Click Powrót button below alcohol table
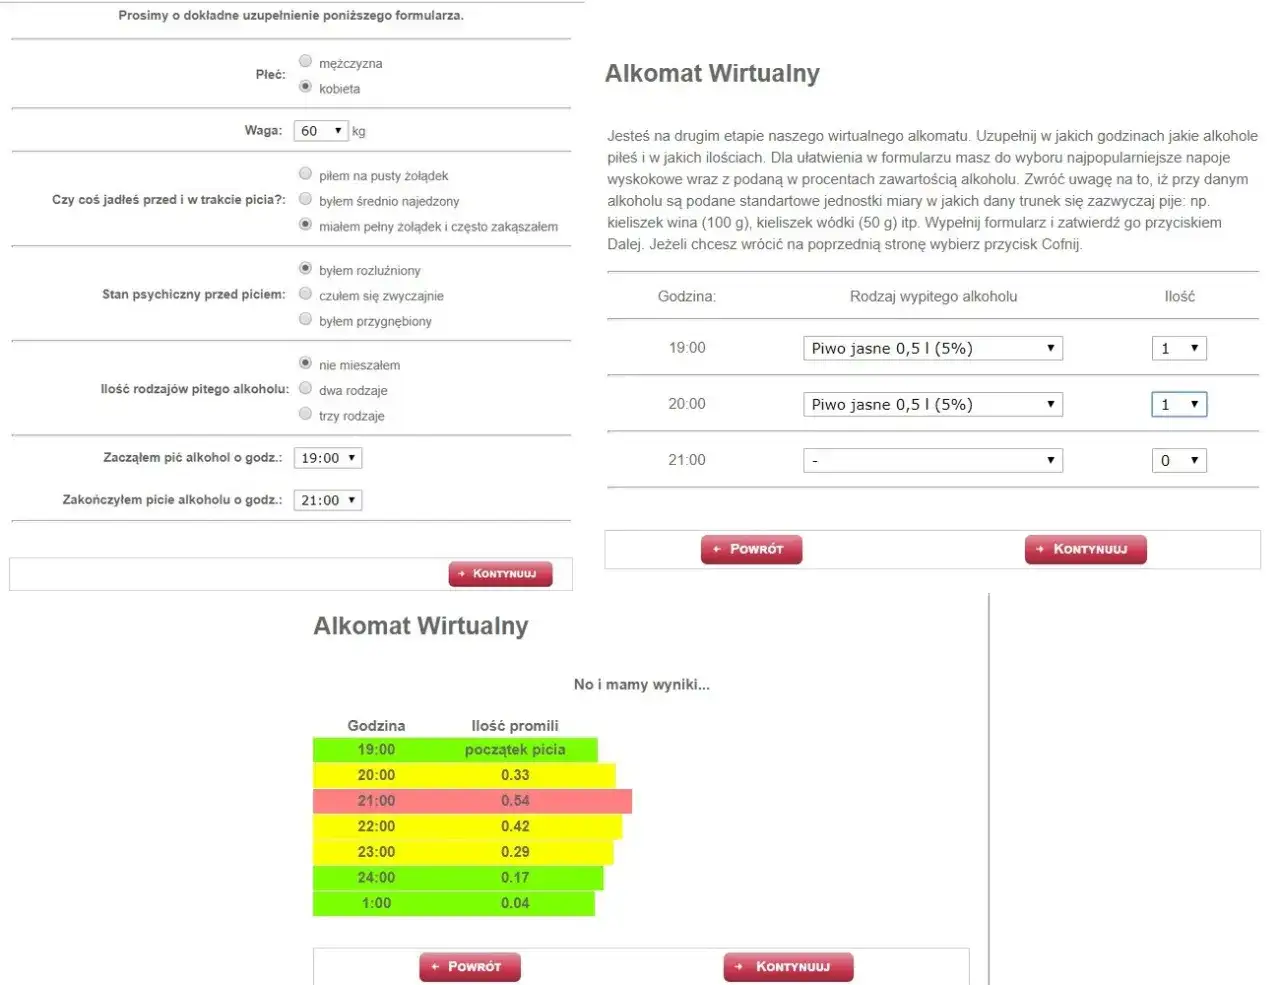The image size is (1280, 985). (x=751, y=549)
